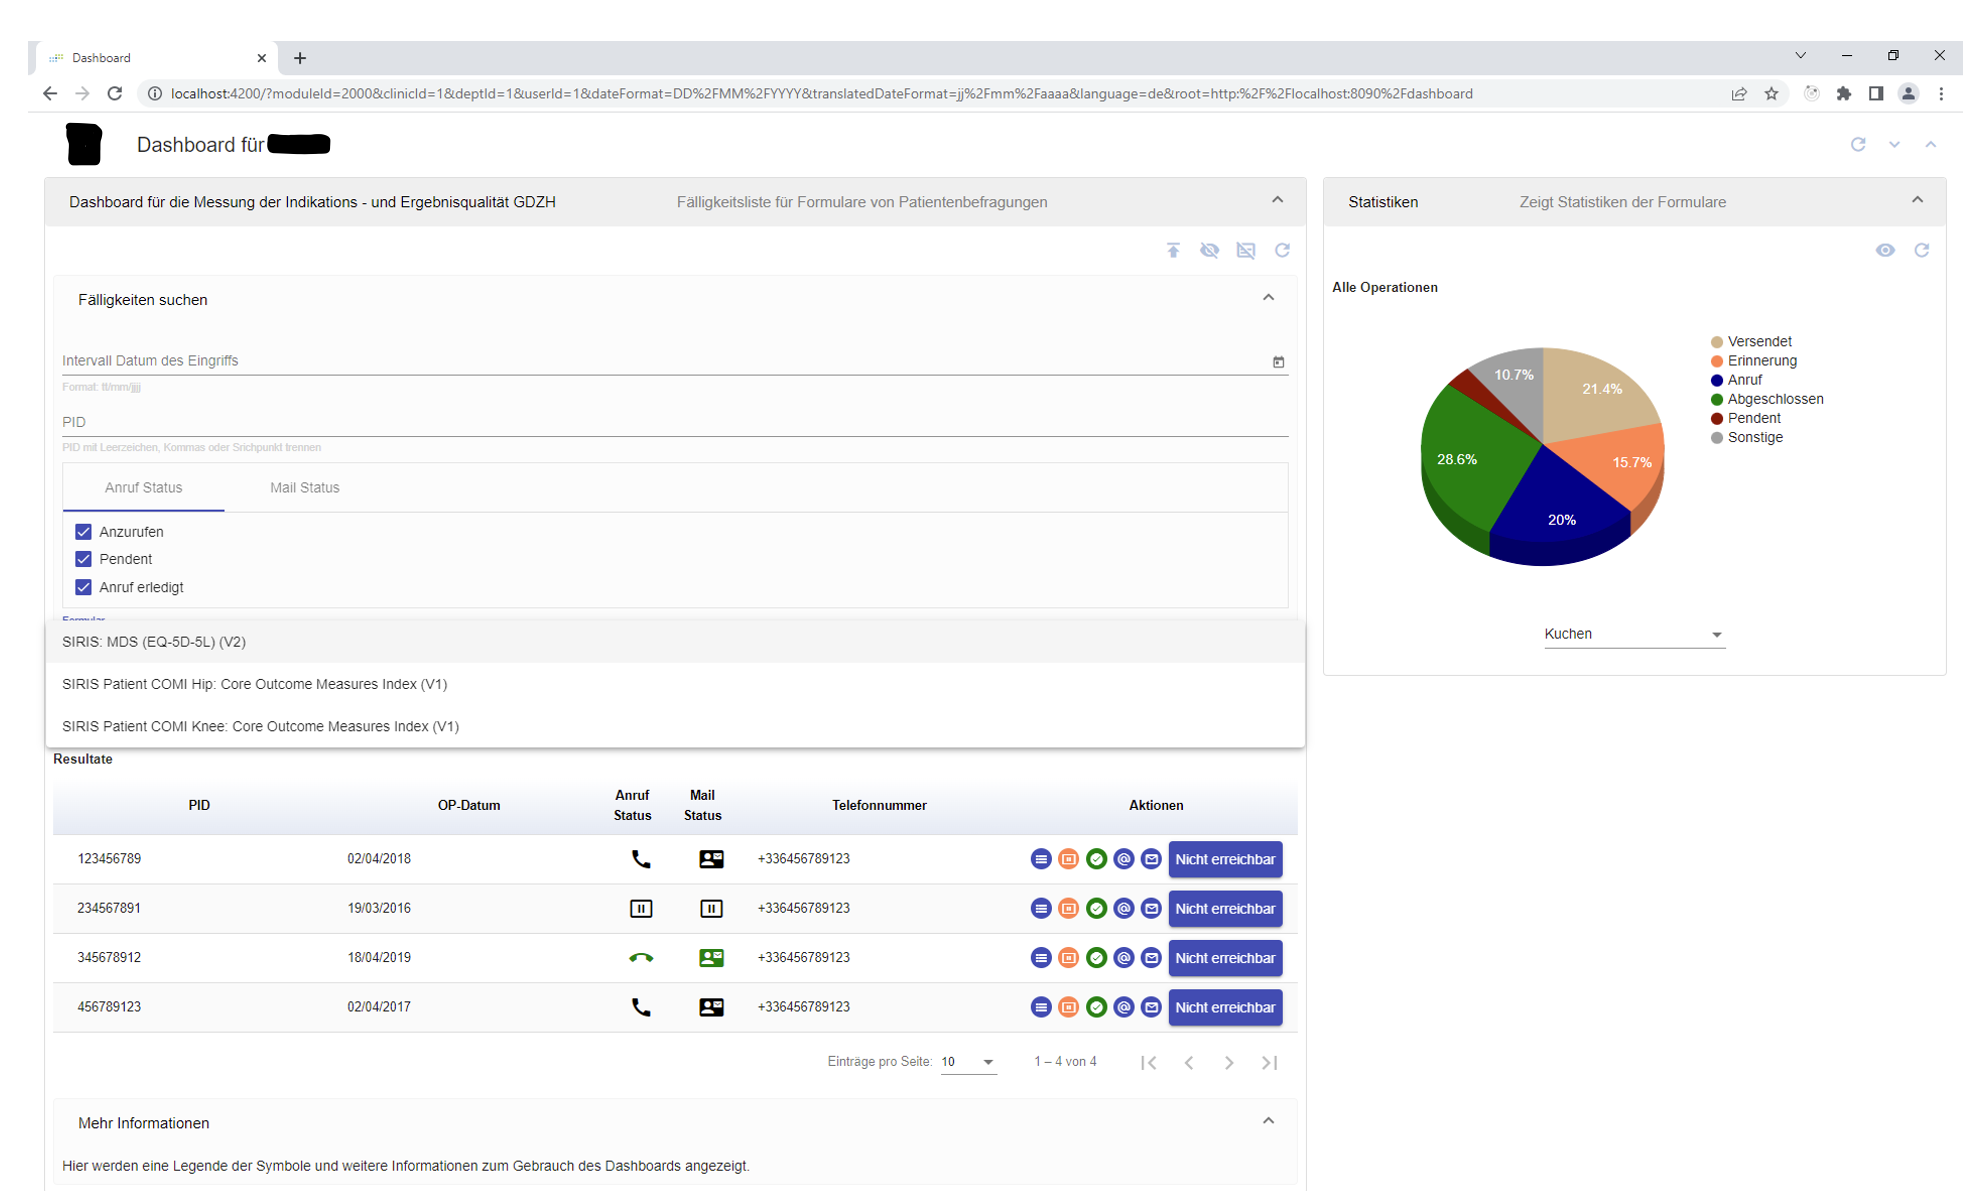Reload the page in the browser
Screen dimensions: 1987x1191
115,93
